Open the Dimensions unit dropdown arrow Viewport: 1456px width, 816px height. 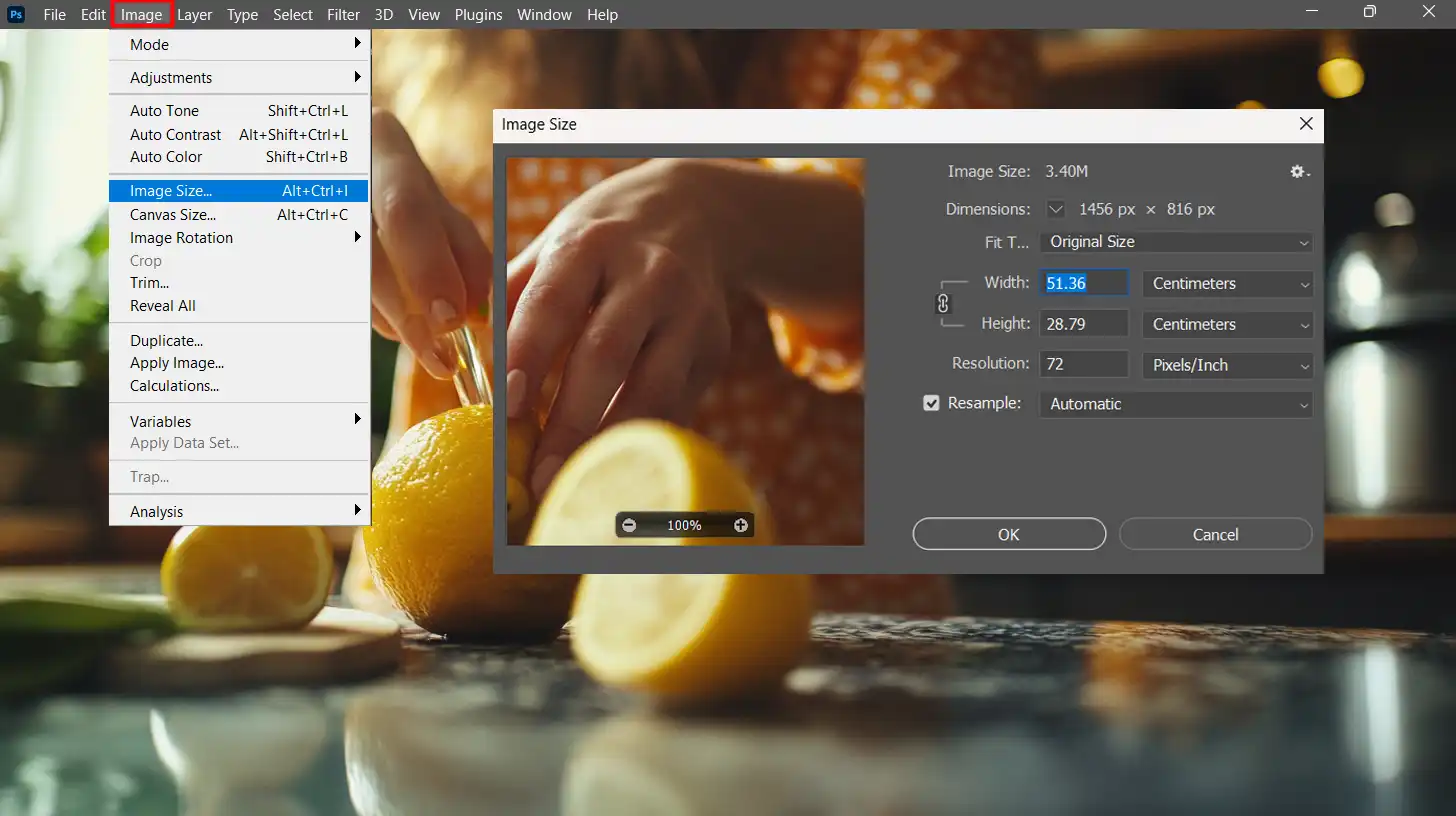click(1056, 209)
